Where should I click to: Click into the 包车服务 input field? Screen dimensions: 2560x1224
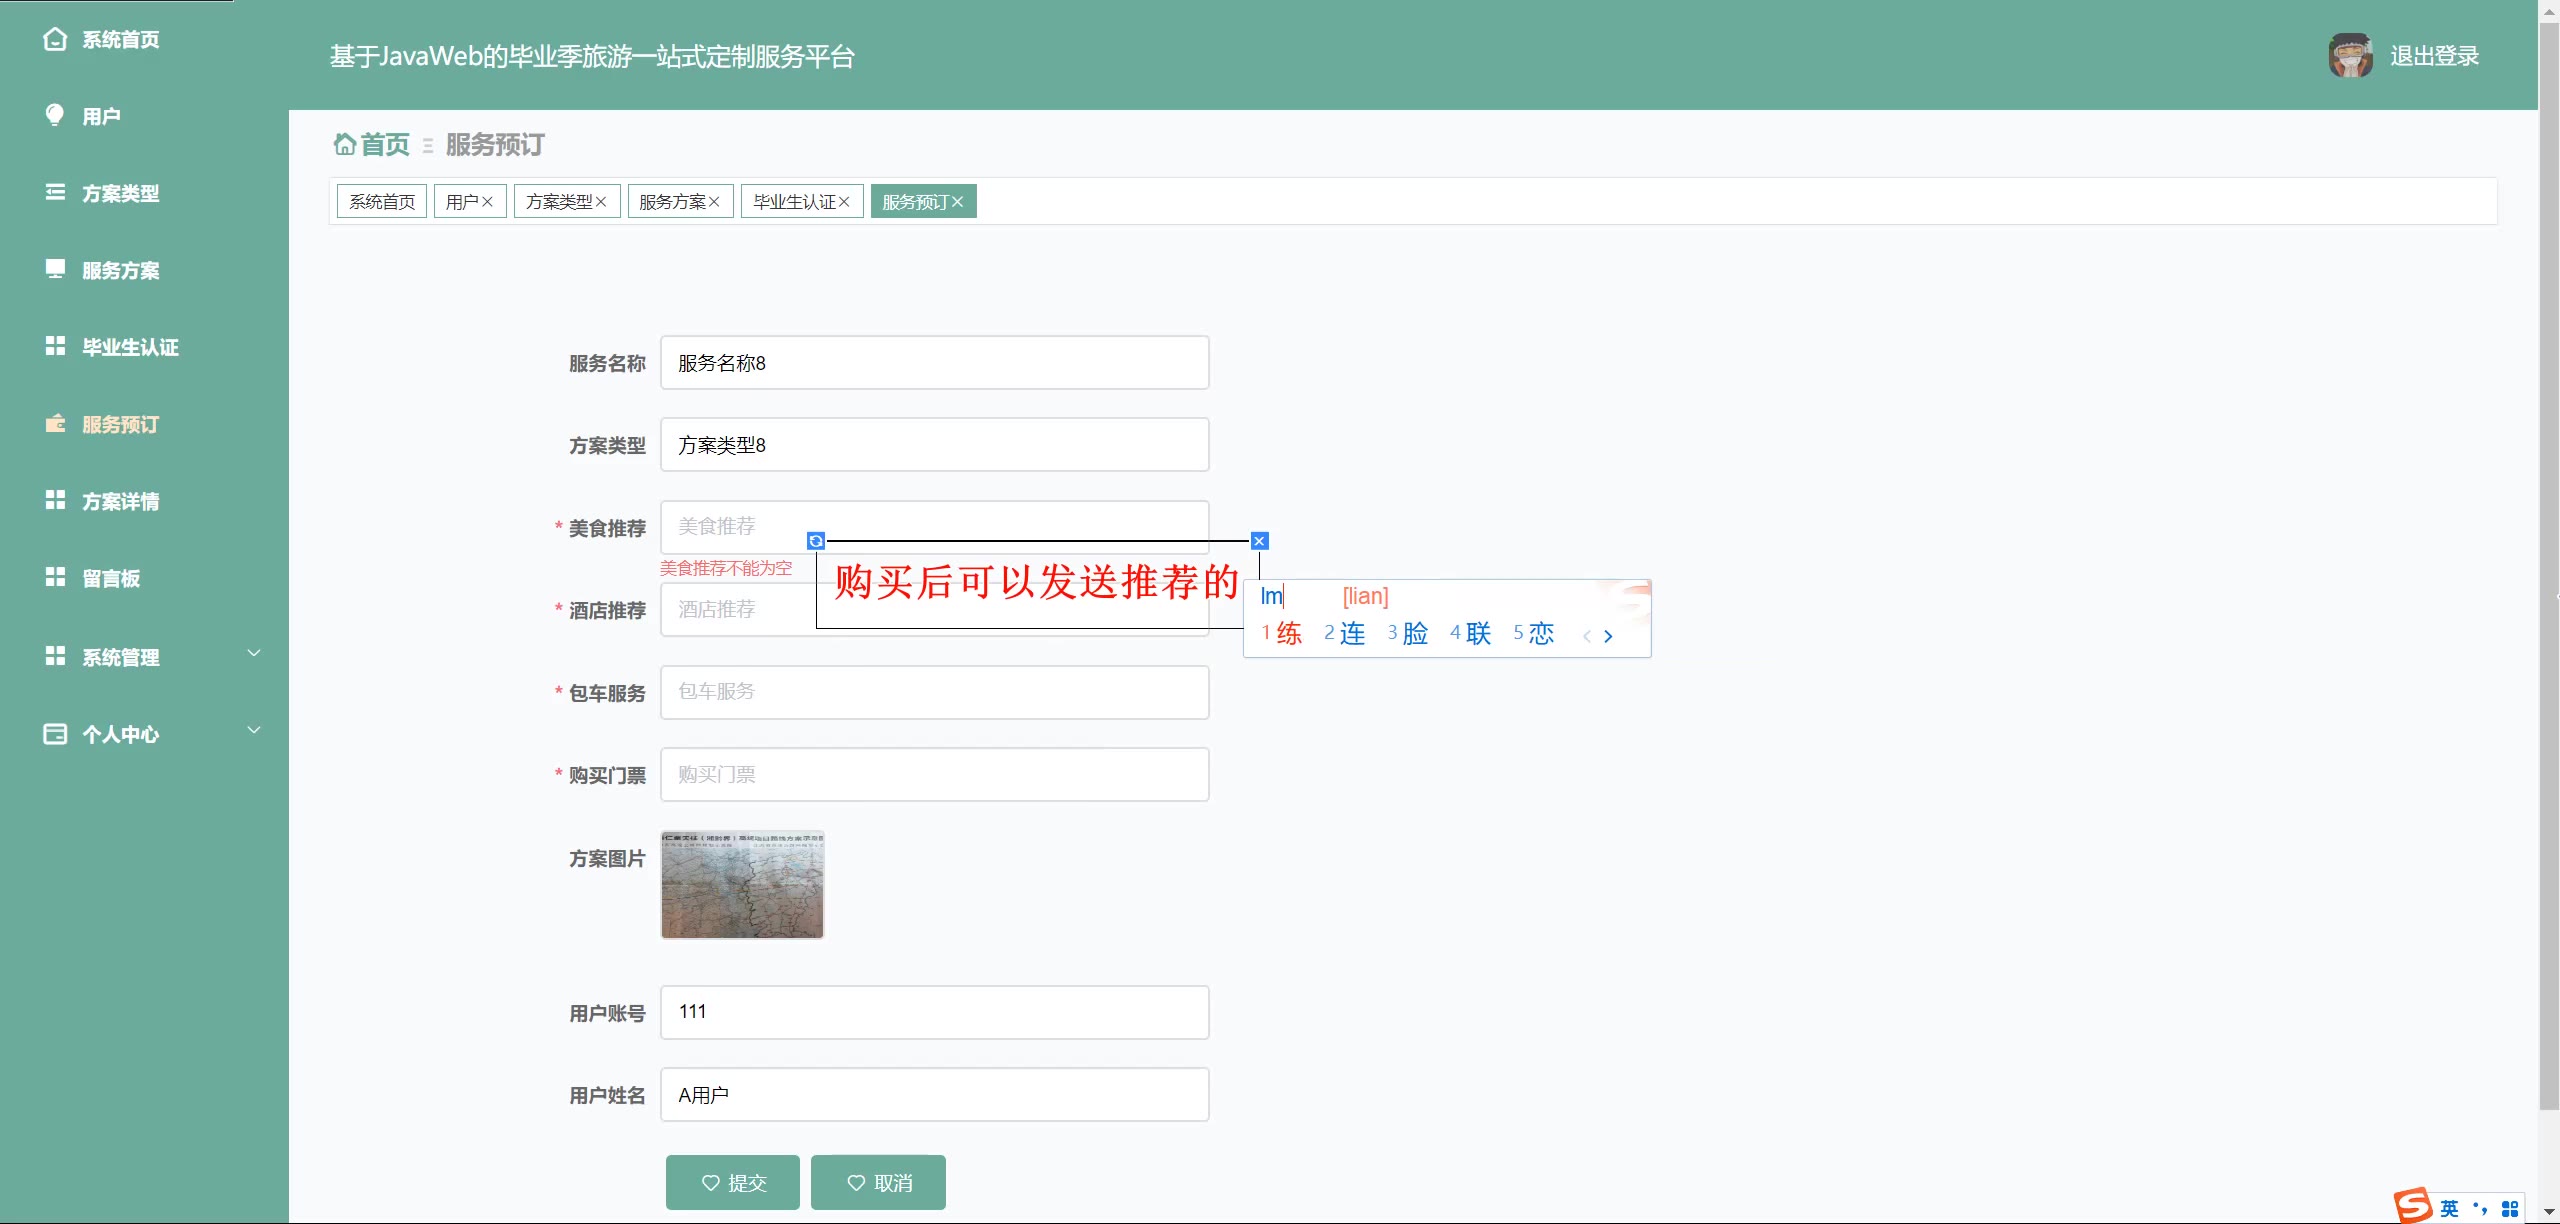934,692
